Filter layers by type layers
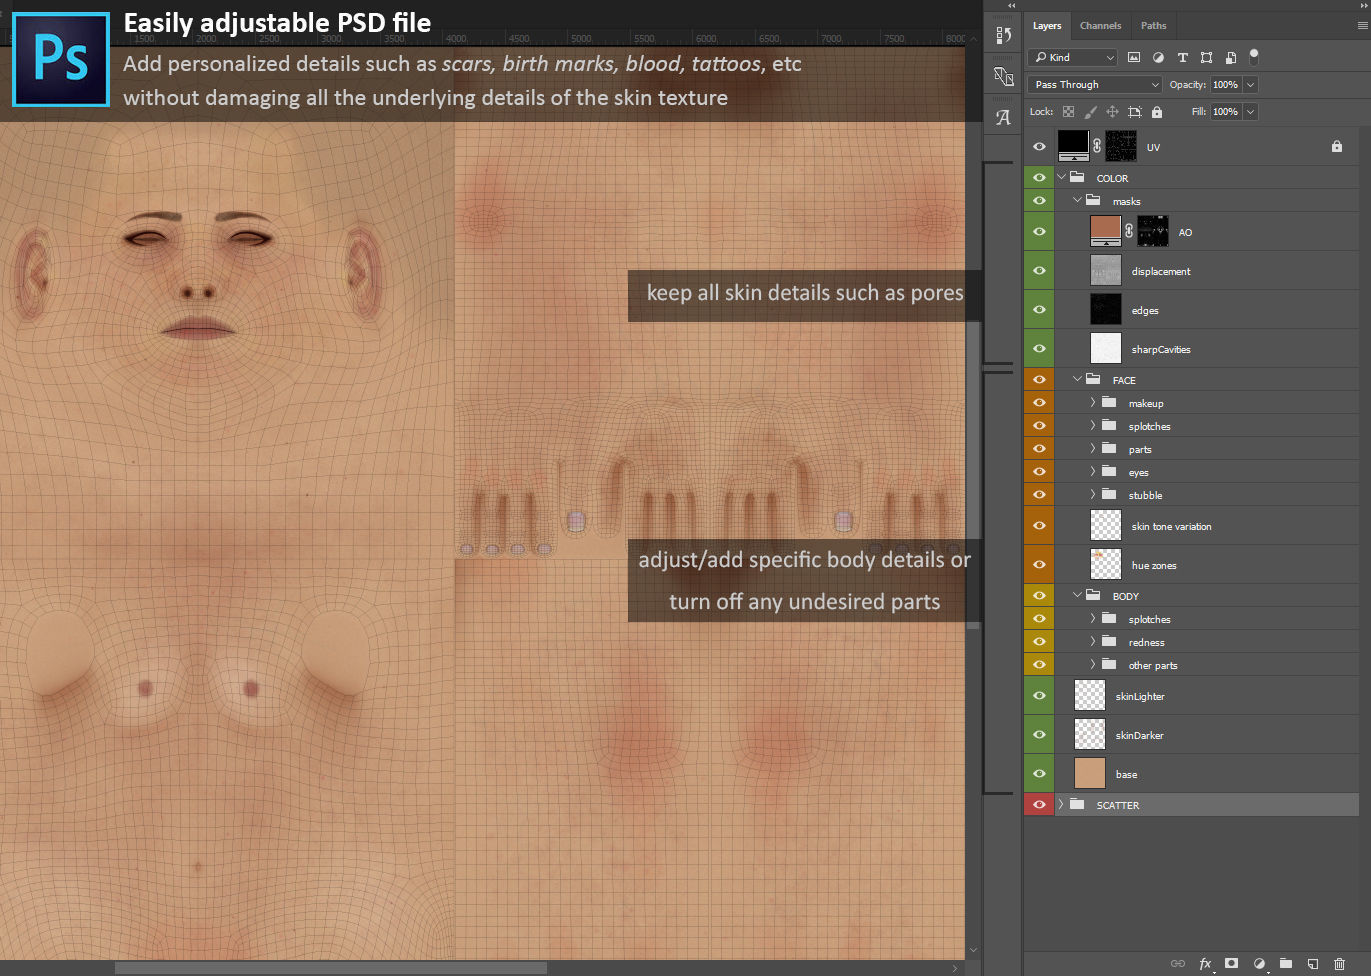Image resolution: width=1371 pixels, height=976 pixels. [x=1182, y=57]
